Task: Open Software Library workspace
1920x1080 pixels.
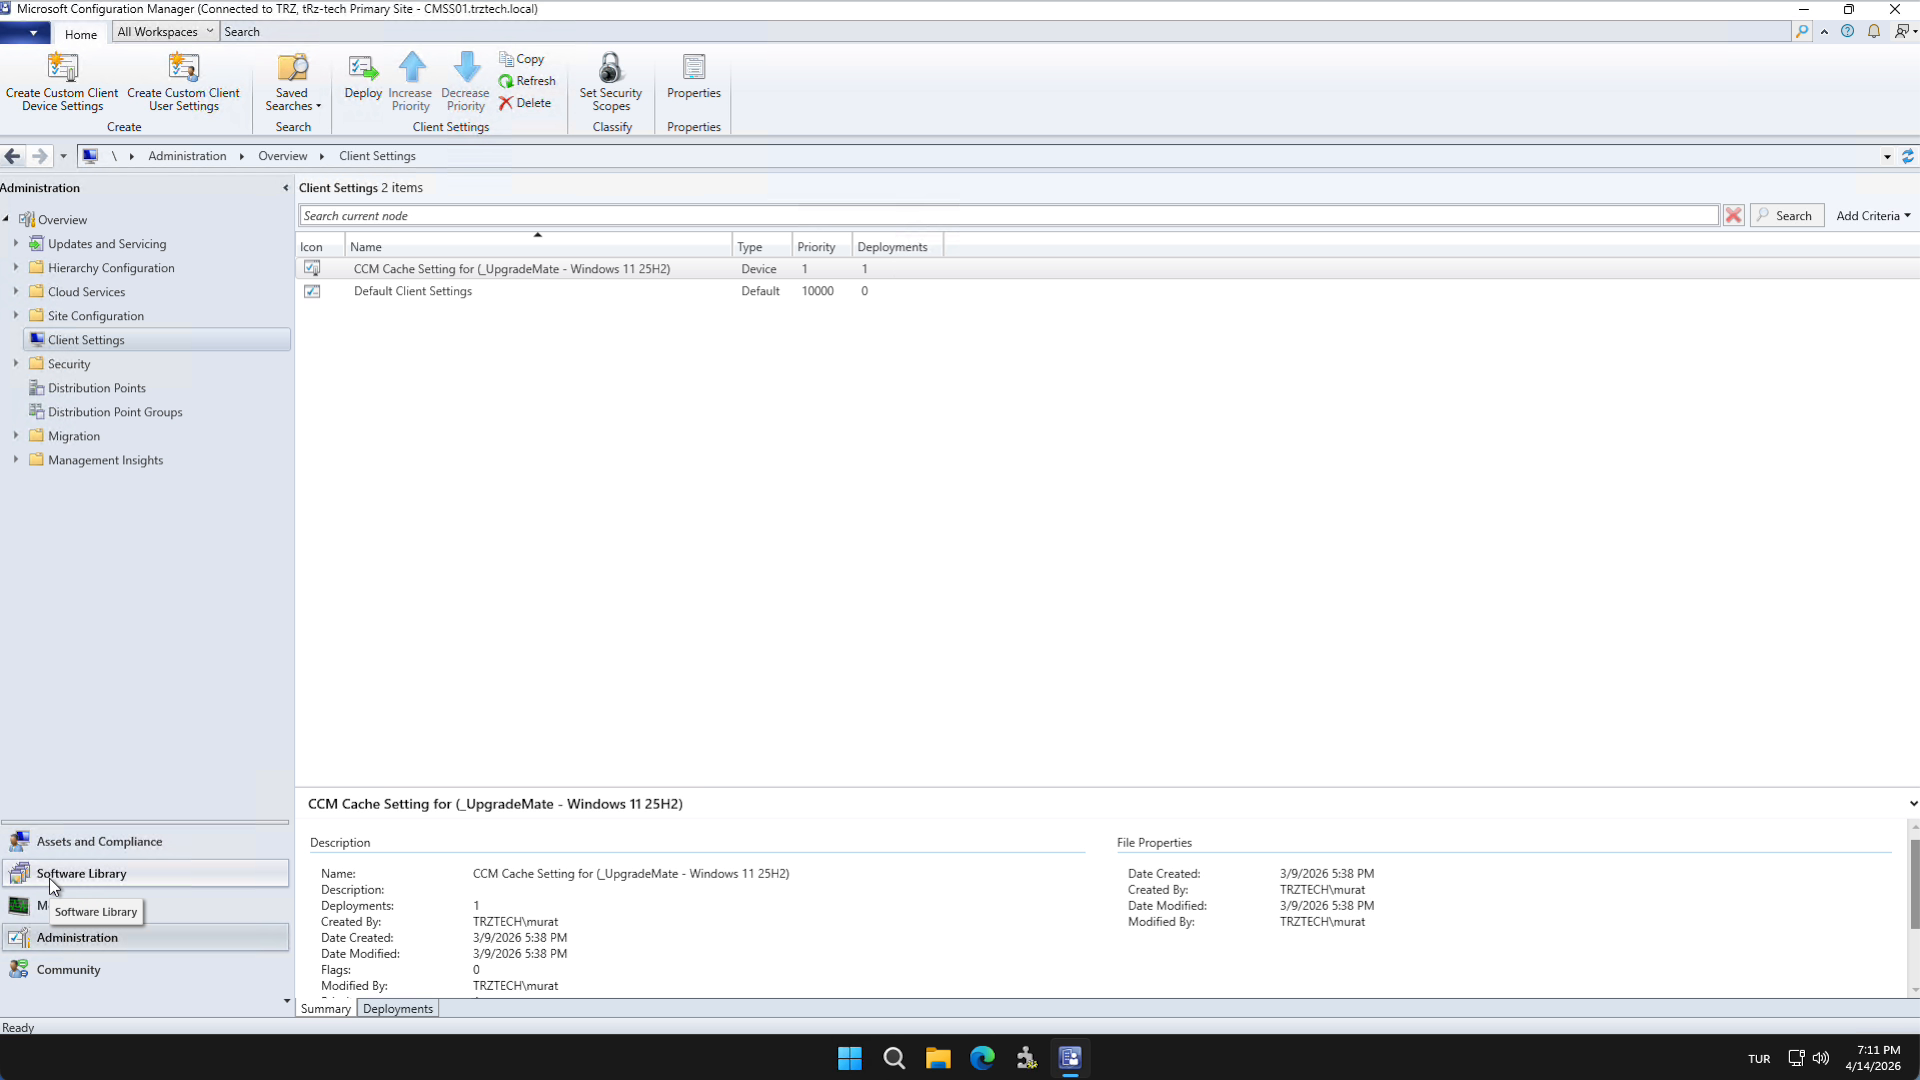Action: pyautogui.click(x=145, y=873)
